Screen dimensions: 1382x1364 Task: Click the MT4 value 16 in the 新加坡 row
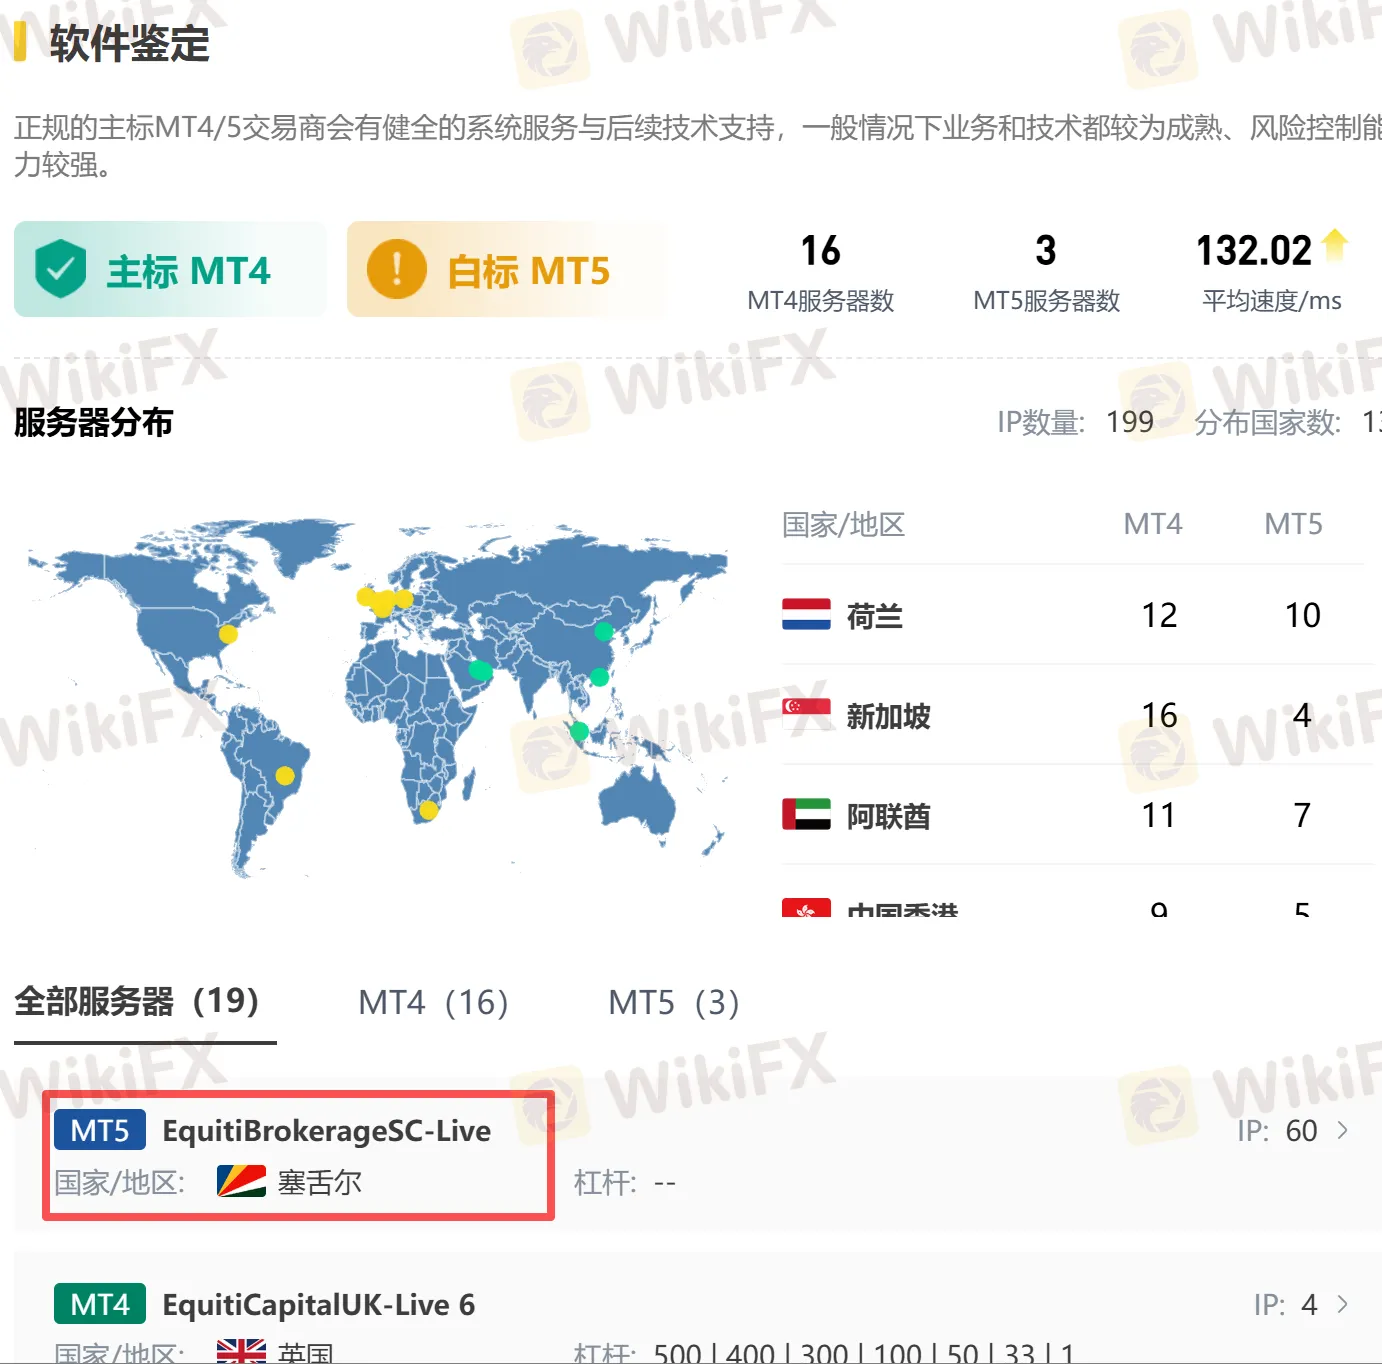coord(1160,715)
